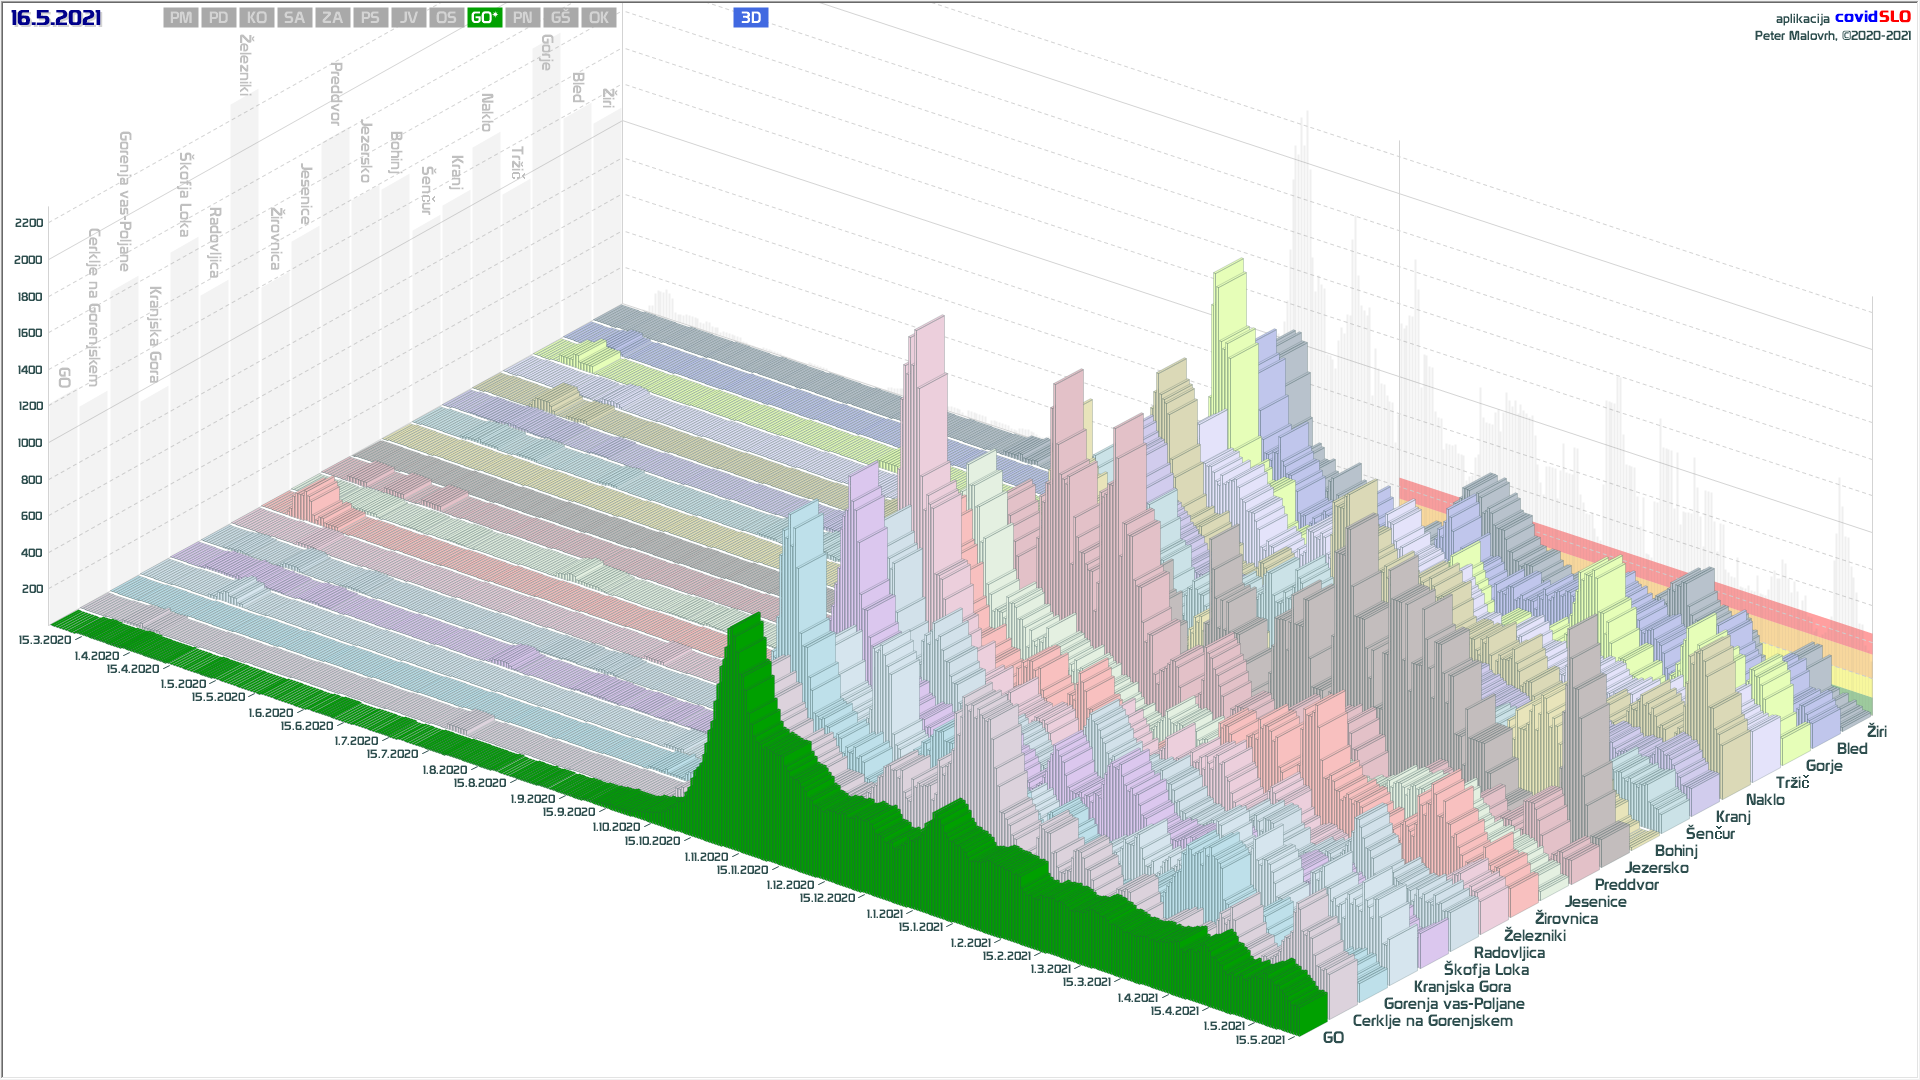Image resolution: width=1920 pixels, height=1080 pixels.
Task: Select the PN region button
Action: pyautogui.click(x=522, y=18)
